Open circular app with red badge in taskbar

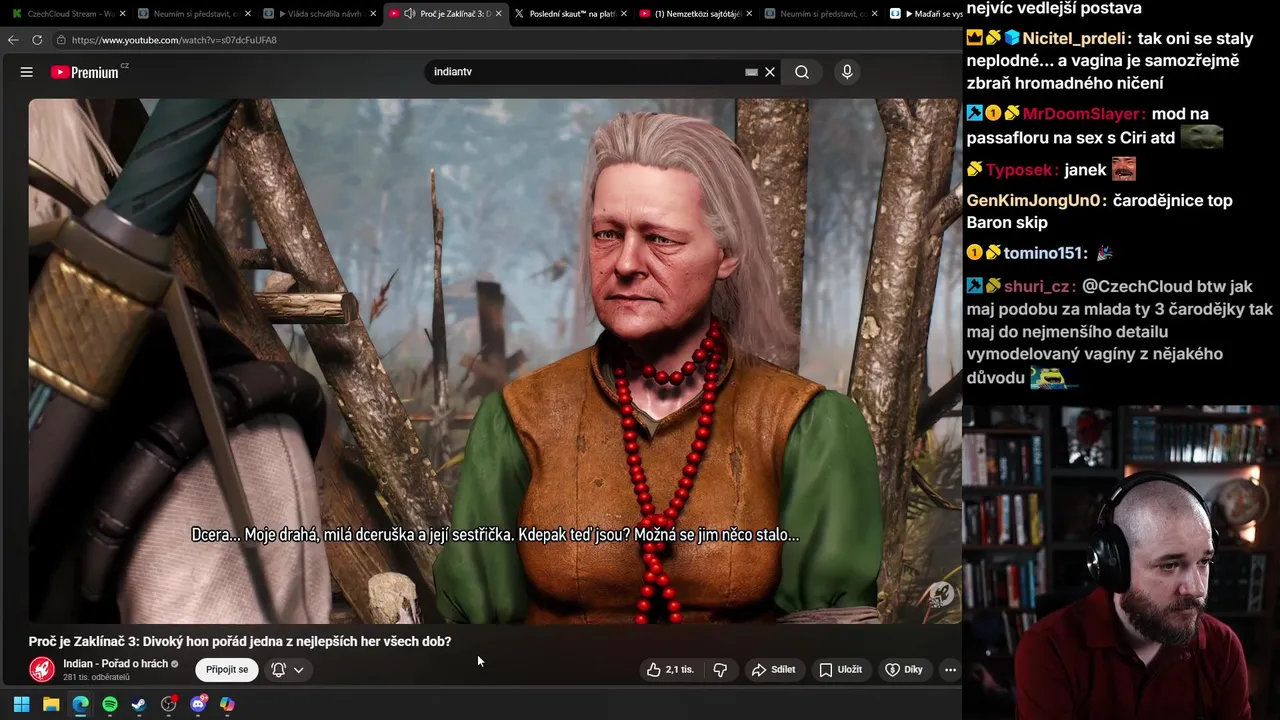[x=169, y=704]
